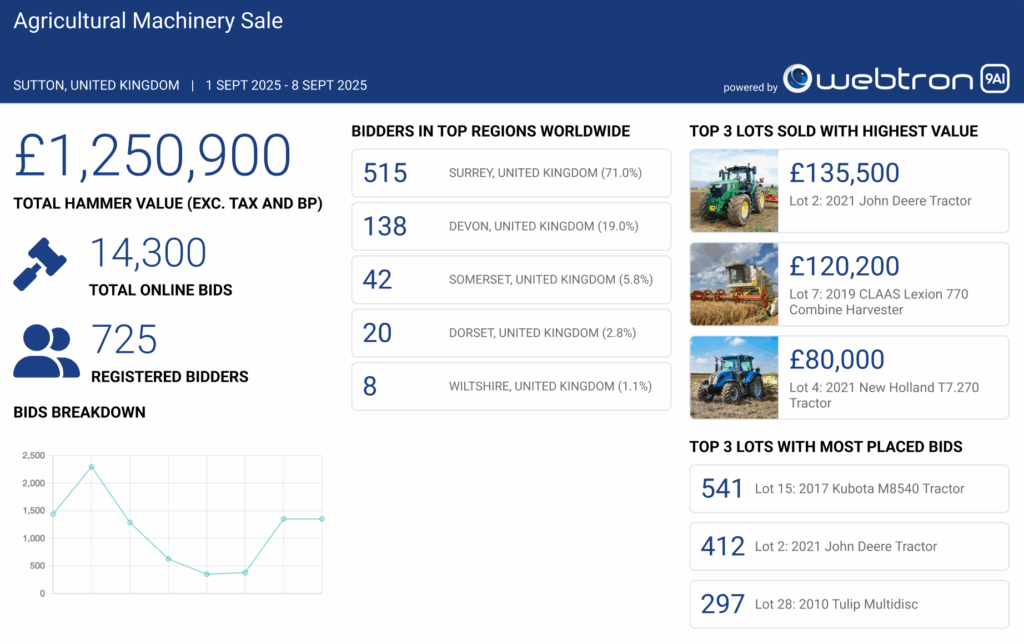Click the Webtron logo

pyautogui.click(x=878, y=80)
